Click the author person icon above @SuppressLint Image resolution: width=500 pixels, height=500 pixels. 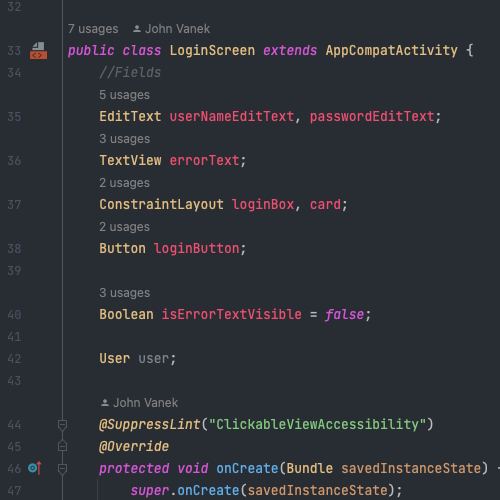(x=105, y=403)
